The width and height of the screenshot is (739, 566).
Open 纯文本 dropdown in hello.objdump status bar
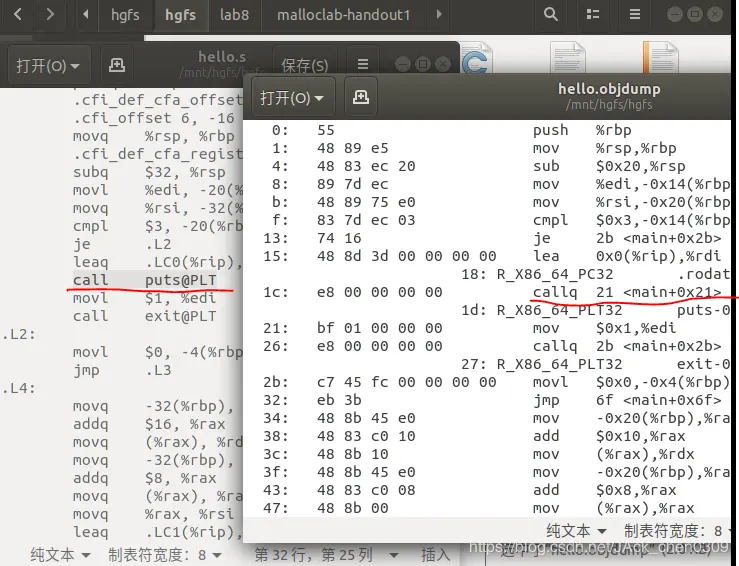click(x=576, y=531)
